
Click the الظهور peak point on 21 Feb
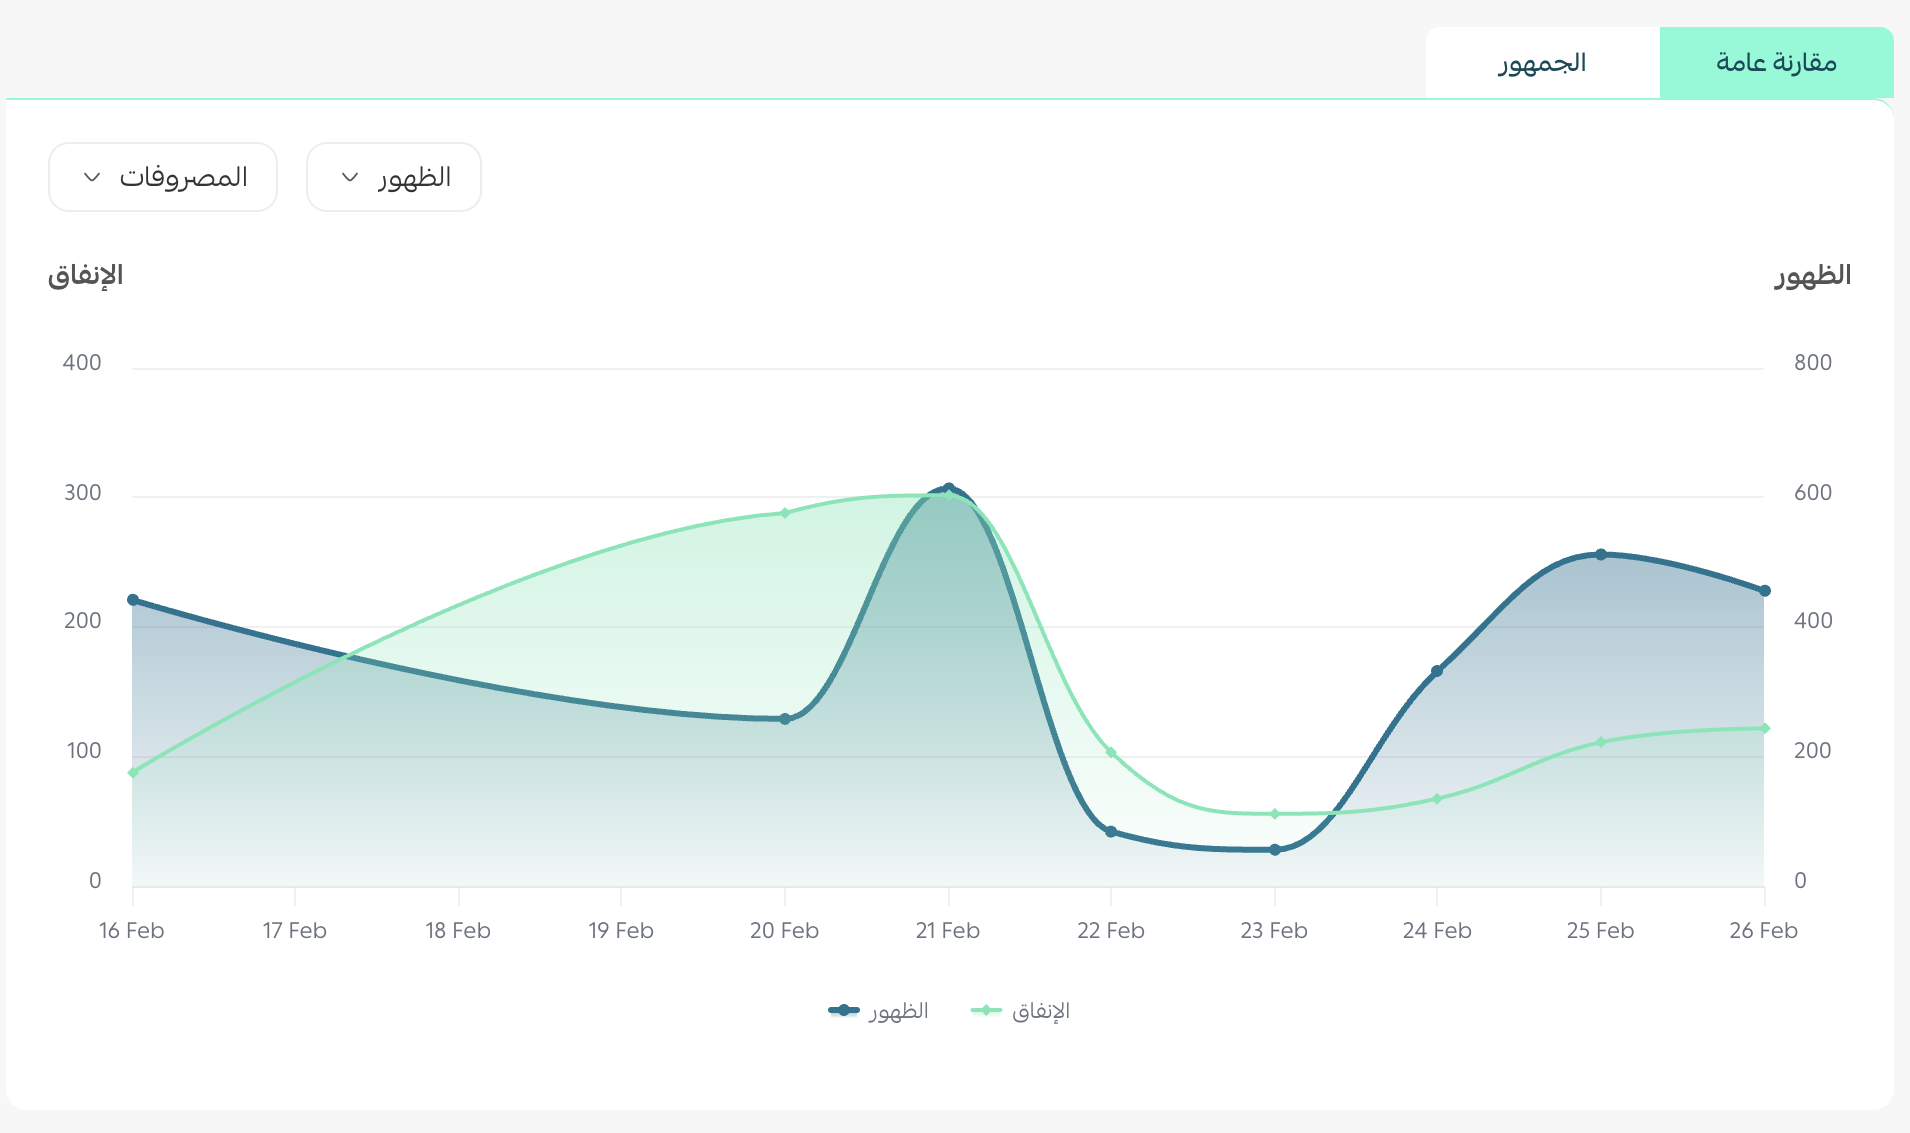pyautogui.click(x=949, y=489)
